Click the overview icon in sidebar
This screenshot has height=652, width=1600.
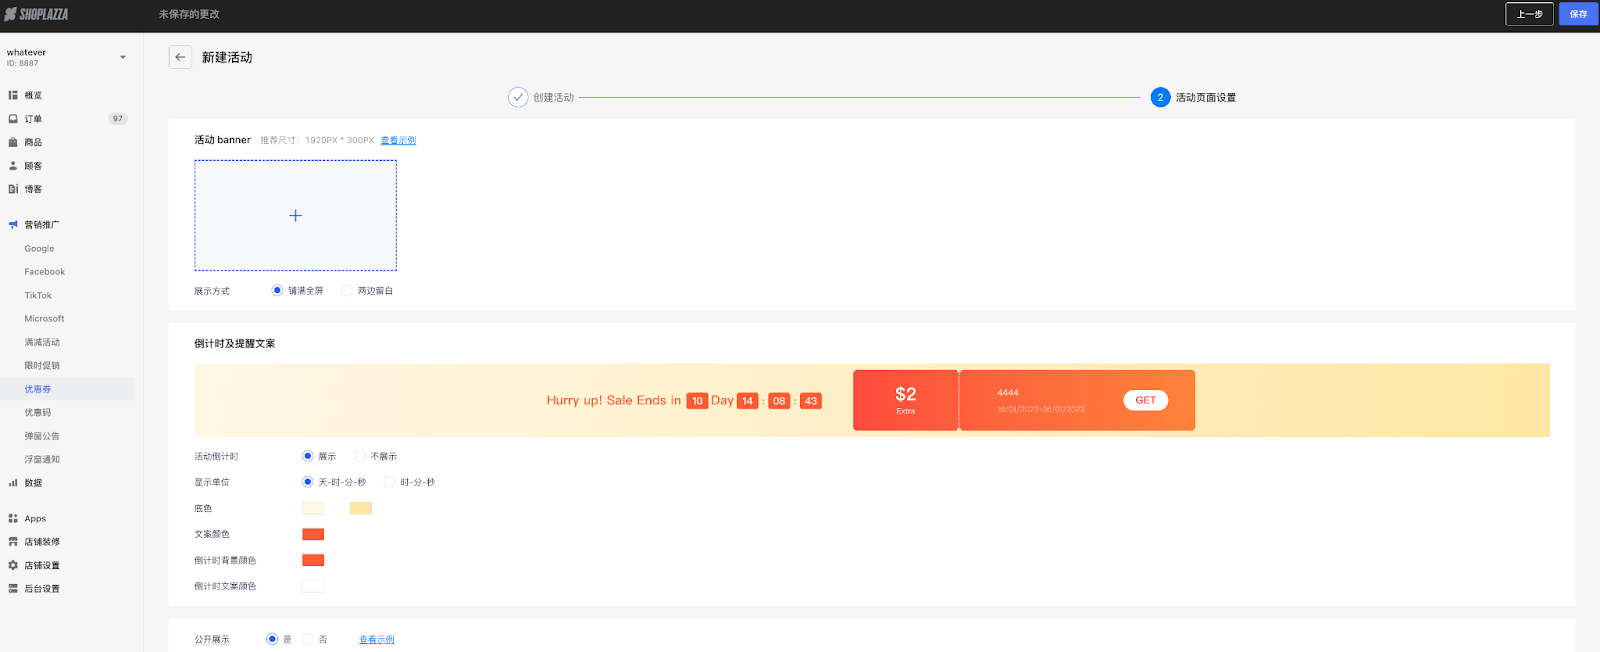click(x=13, y=95)
